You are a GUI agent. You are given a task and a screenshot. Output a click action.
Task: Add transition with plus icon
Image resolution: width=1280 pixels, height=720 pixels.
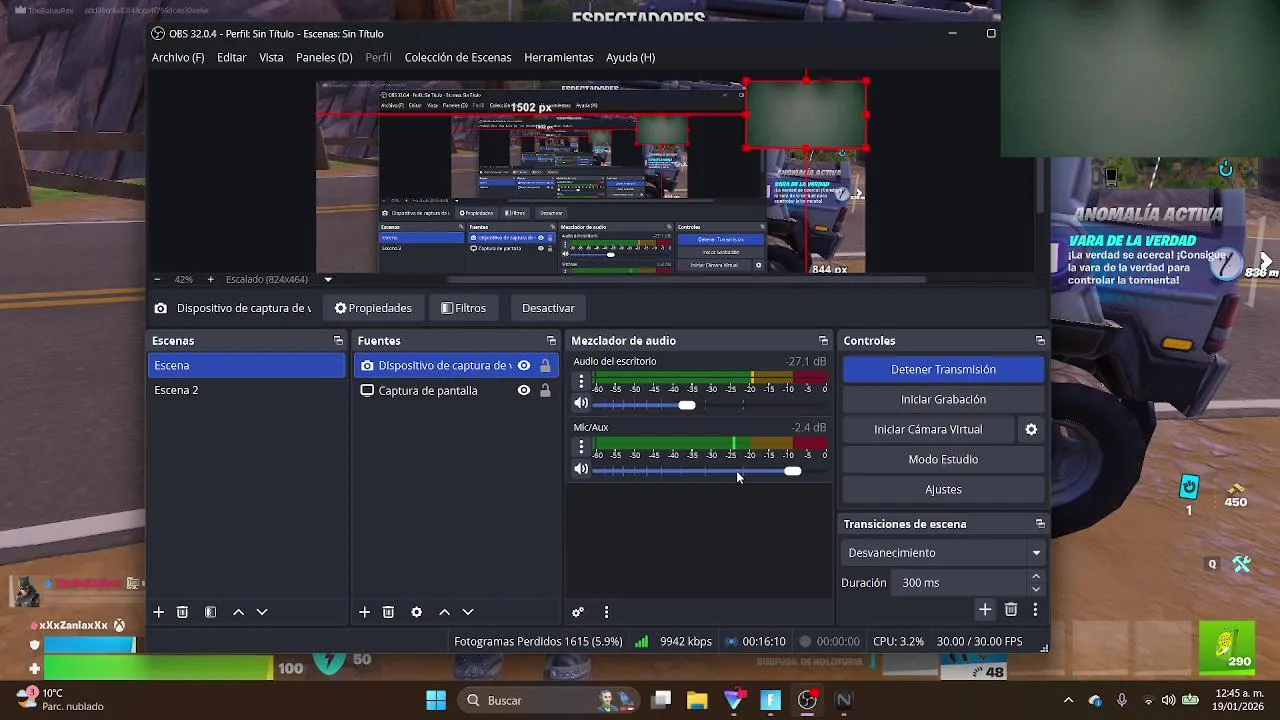coord(985,609)
